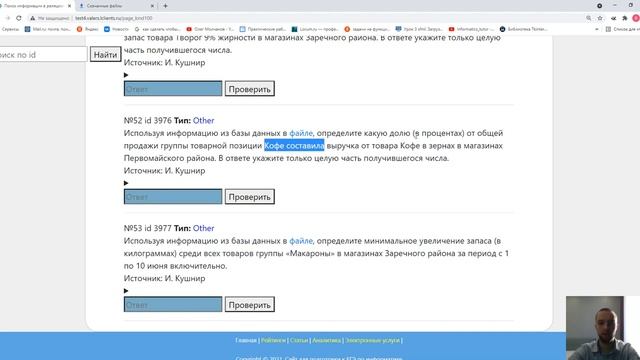The width and height of the screenshot is (640, 360).
Task: Open the zoom magnifier icon in address bar
Action: (589, 18)
